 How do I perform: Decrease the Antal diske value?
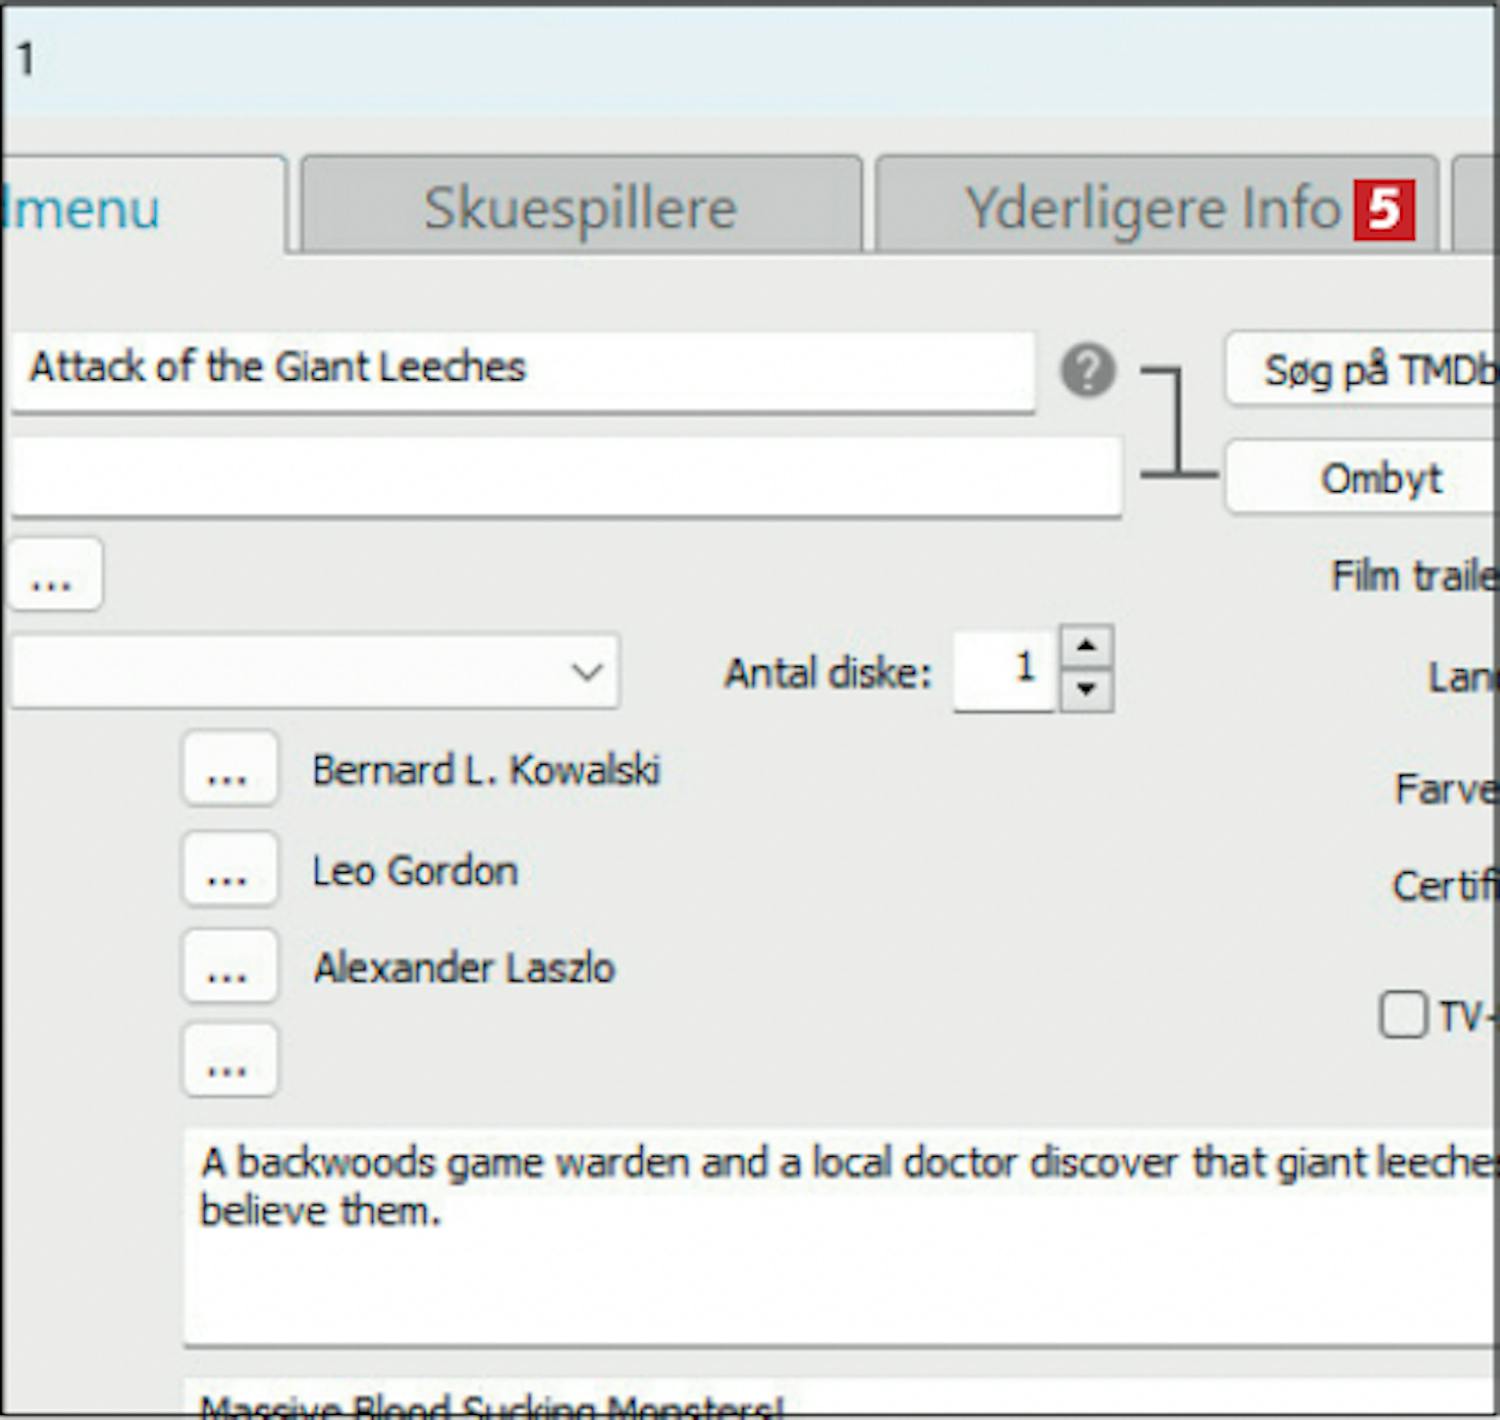click(1087, 690)
